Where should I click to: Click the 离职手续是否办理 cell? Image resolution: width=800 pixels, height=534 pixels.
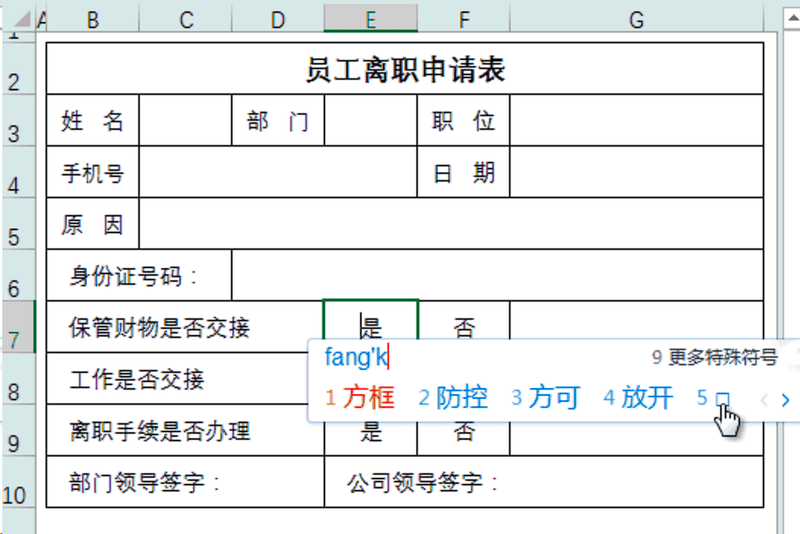[x=185, y=430]
